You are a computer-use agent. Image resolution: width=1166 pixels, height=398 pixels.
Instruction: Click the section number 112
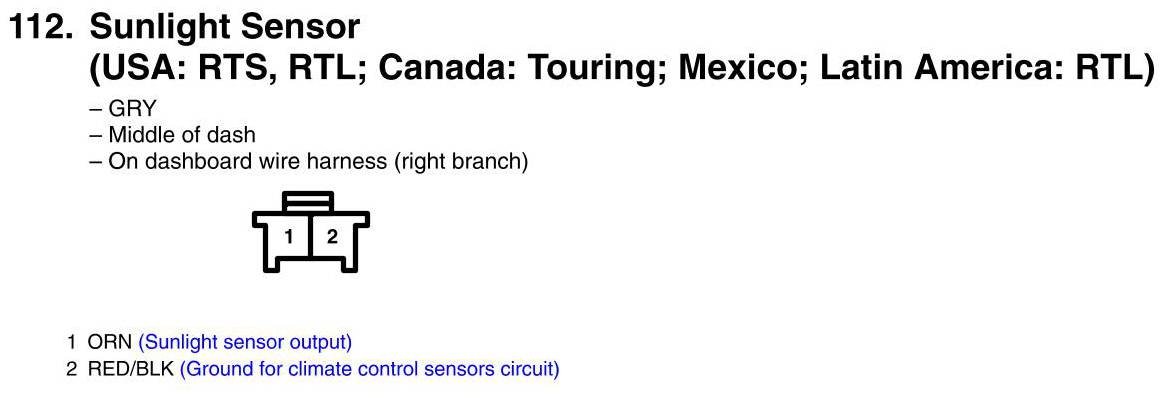pos(42,28)
